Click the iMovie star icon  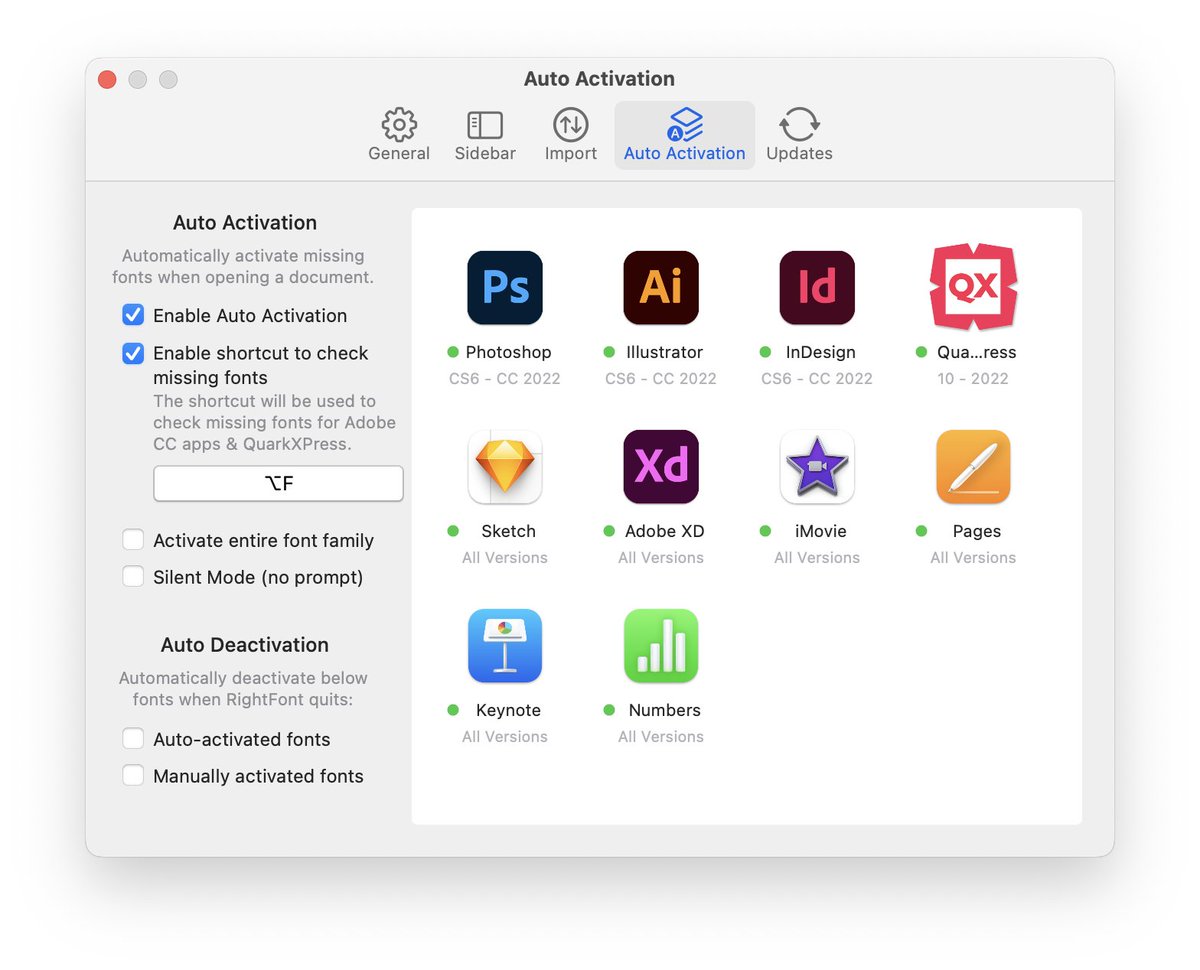tap(817, 467)
